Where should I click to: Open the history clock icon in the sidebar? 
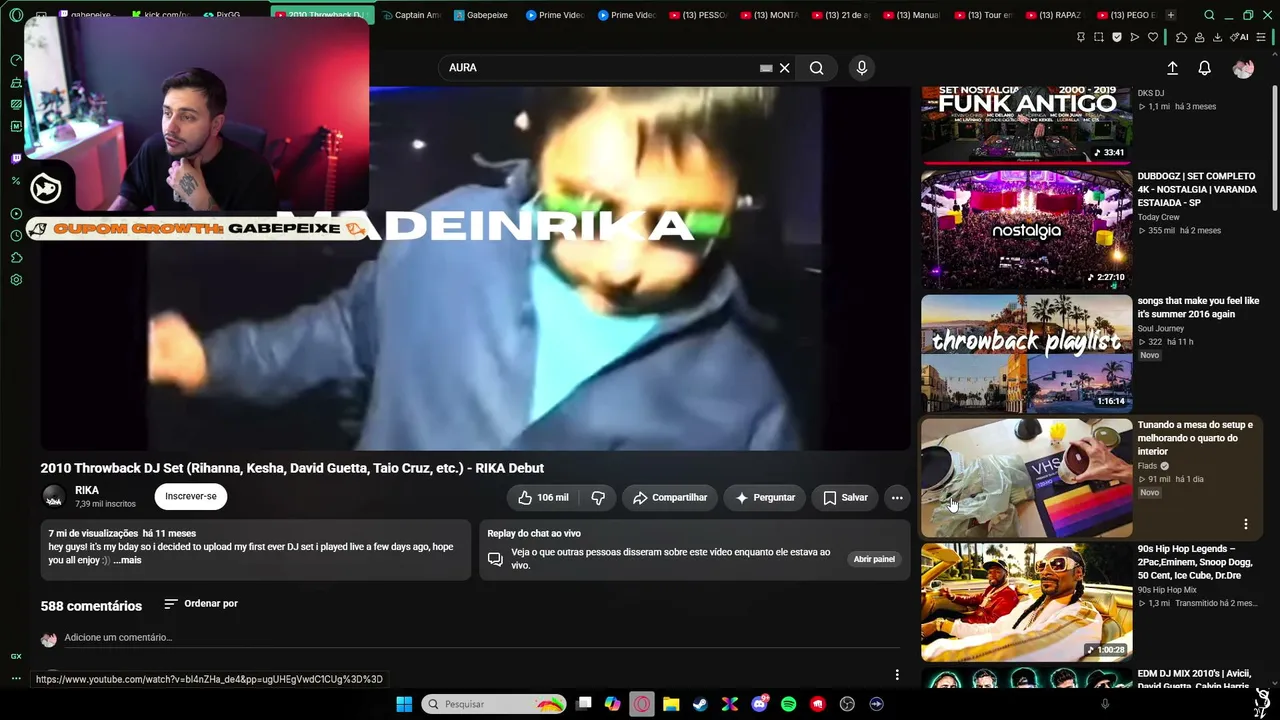click(x=16, y=236)
